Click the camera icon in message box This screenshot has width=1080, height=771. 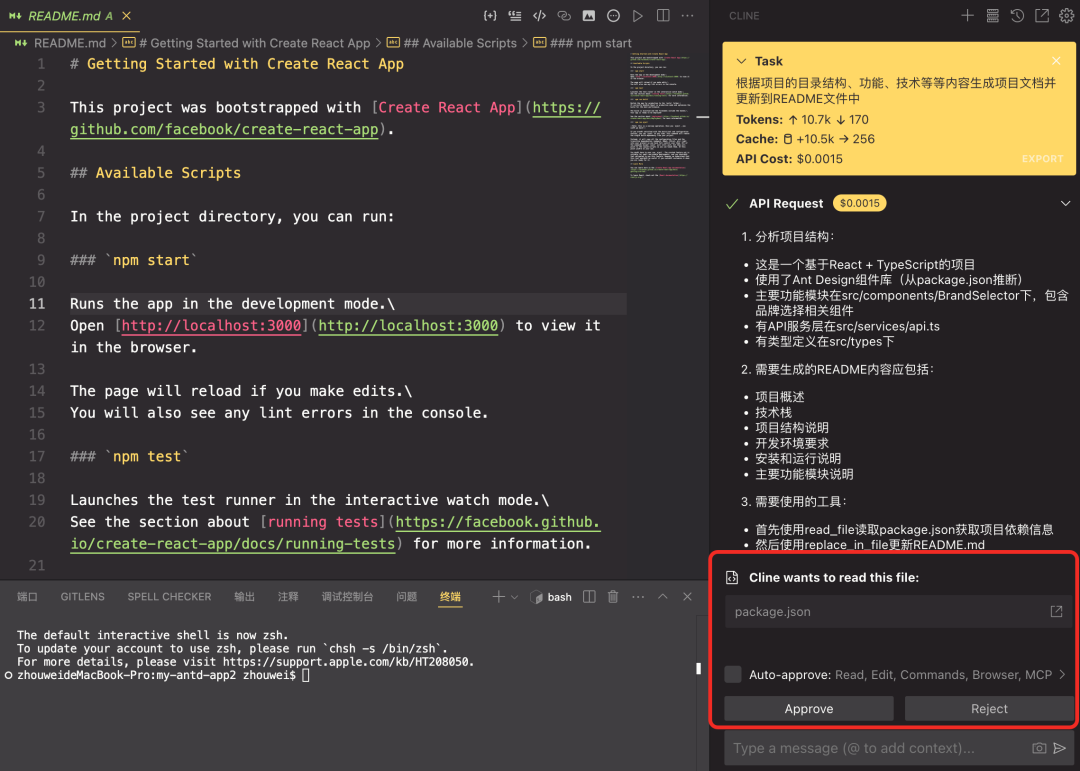tap(1039, 748)
